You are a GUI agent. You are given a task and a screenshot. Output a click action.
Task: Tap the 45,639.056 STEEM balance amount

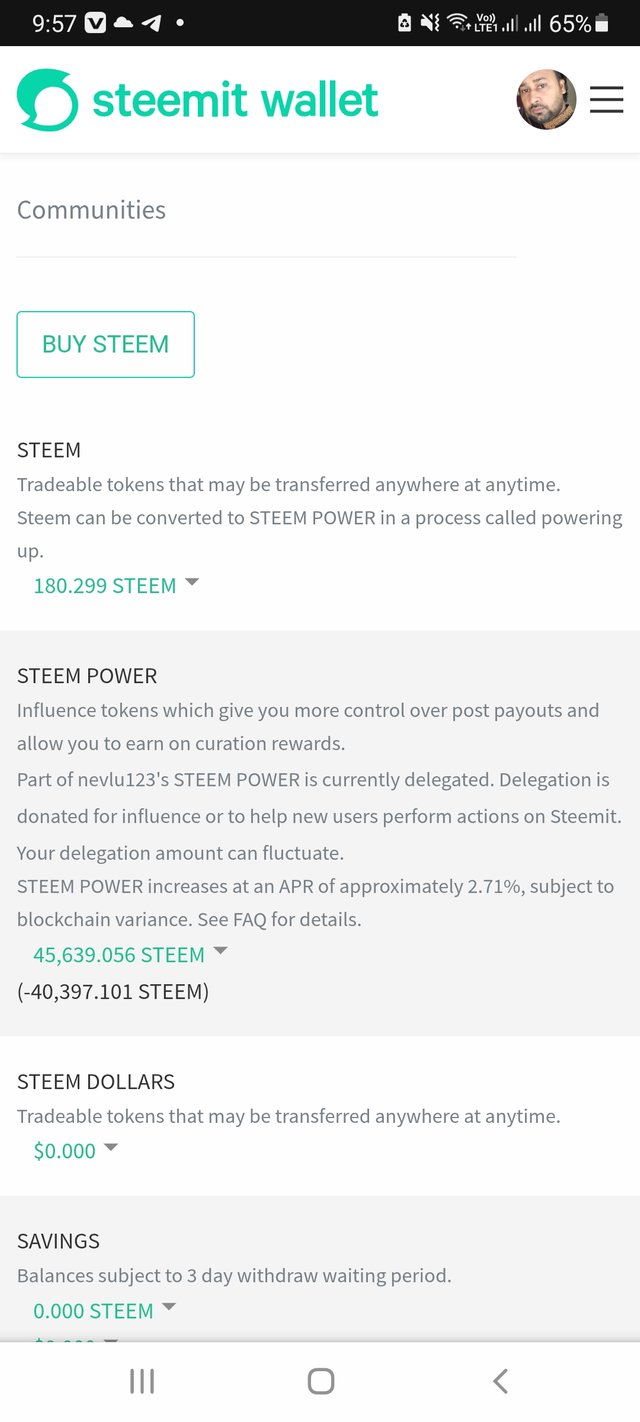119,955
